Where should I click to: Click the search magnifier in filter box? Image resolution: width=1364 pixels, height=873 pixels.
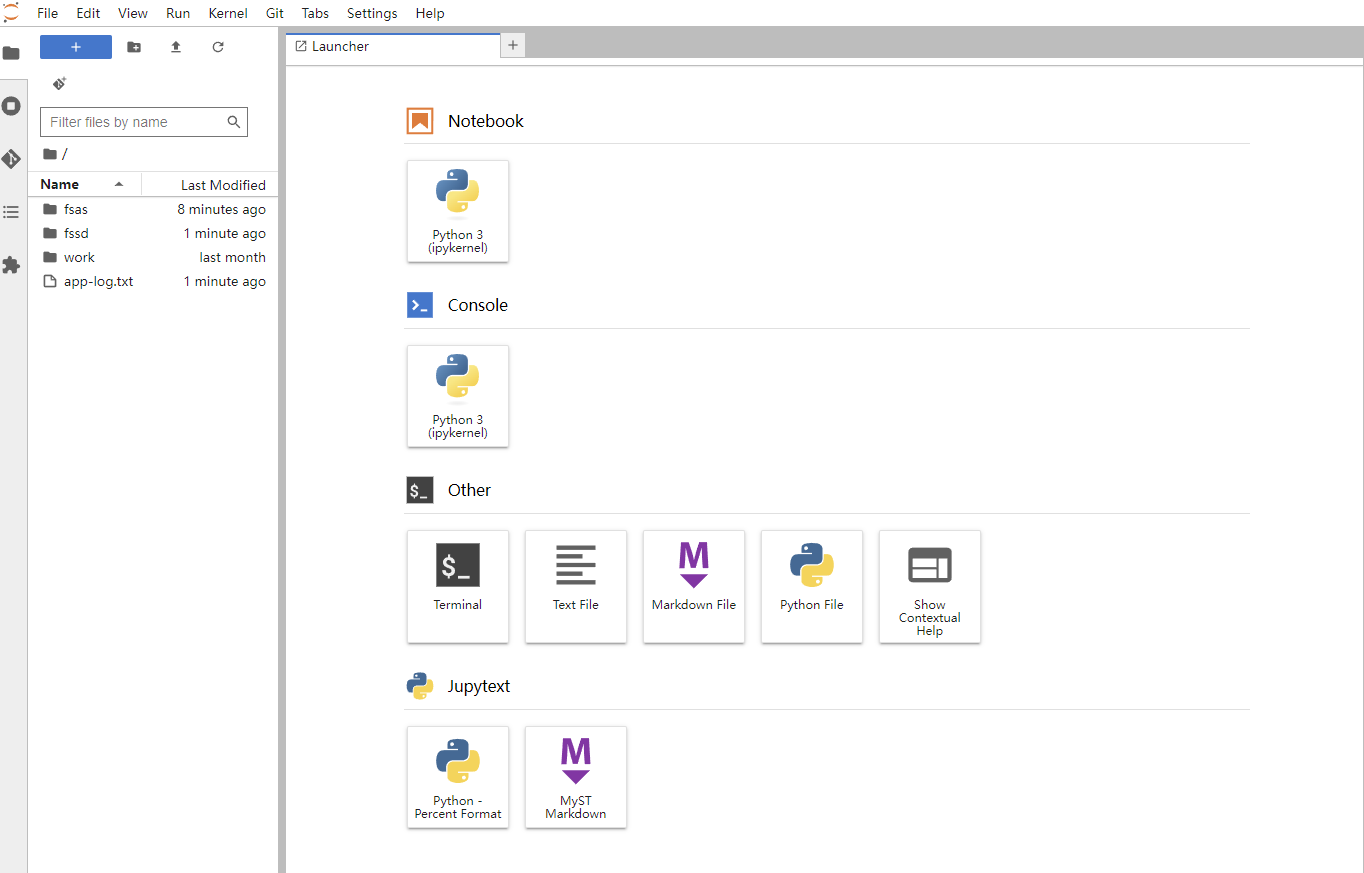(x=234, y=122)
